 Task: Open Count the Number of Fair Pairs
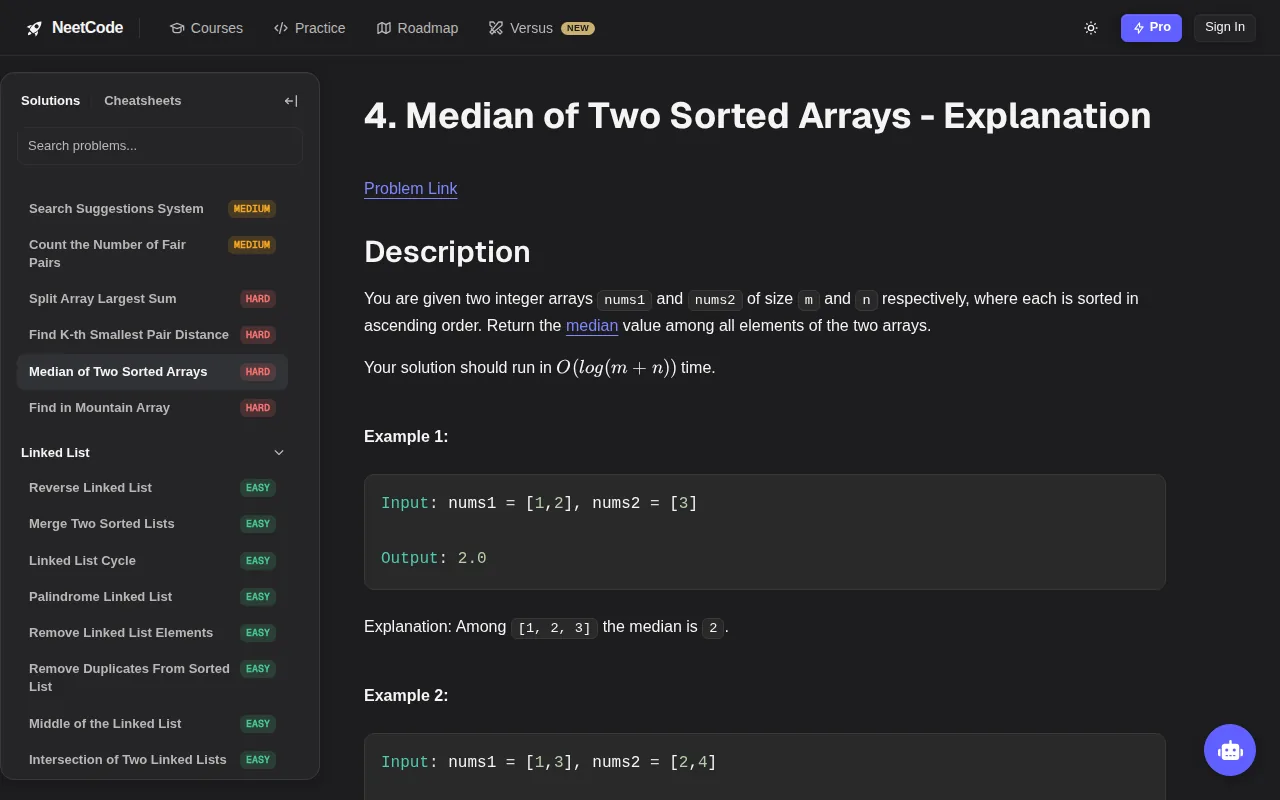[152, 254]
